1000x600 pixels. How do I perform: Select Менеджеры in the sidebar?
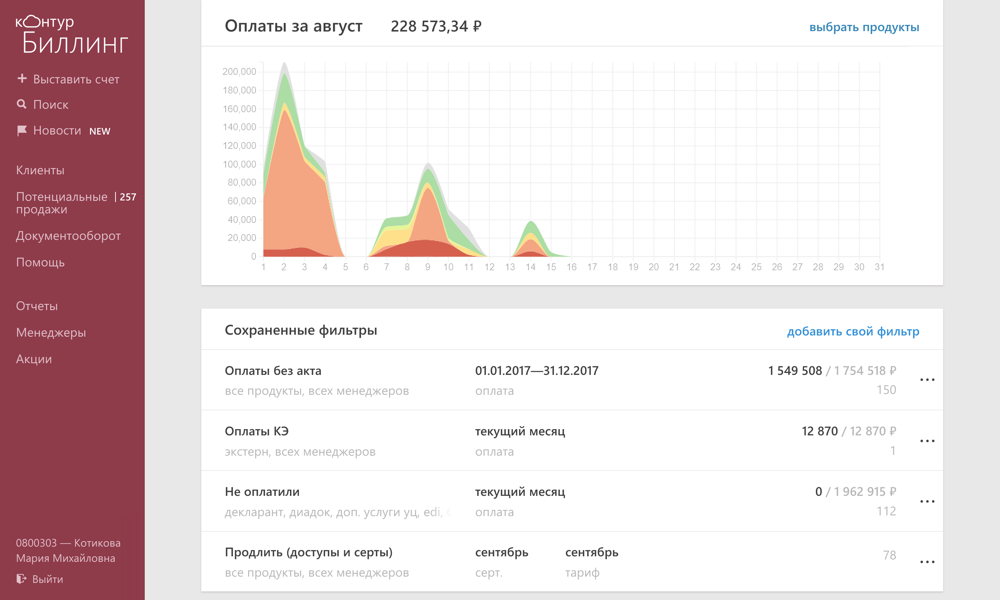51,332
